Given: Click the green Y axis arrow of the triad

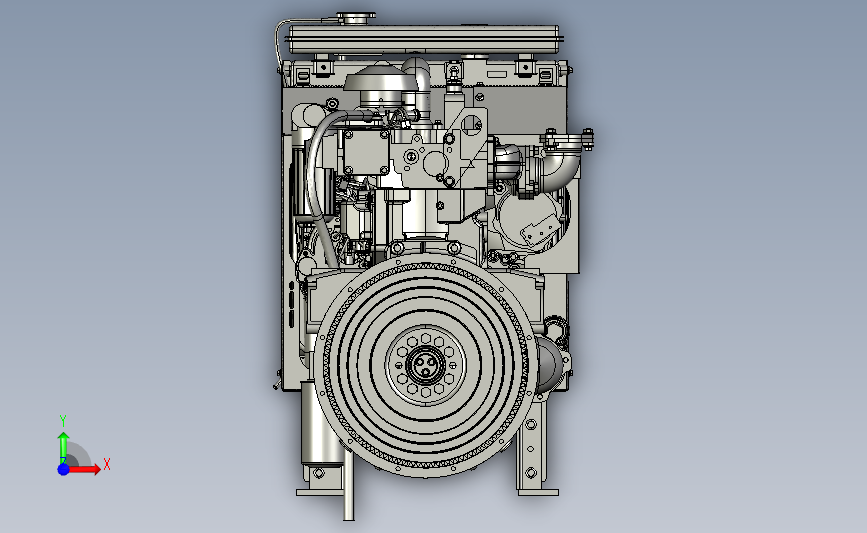Looking at the screenshot, I should point(64,447).
